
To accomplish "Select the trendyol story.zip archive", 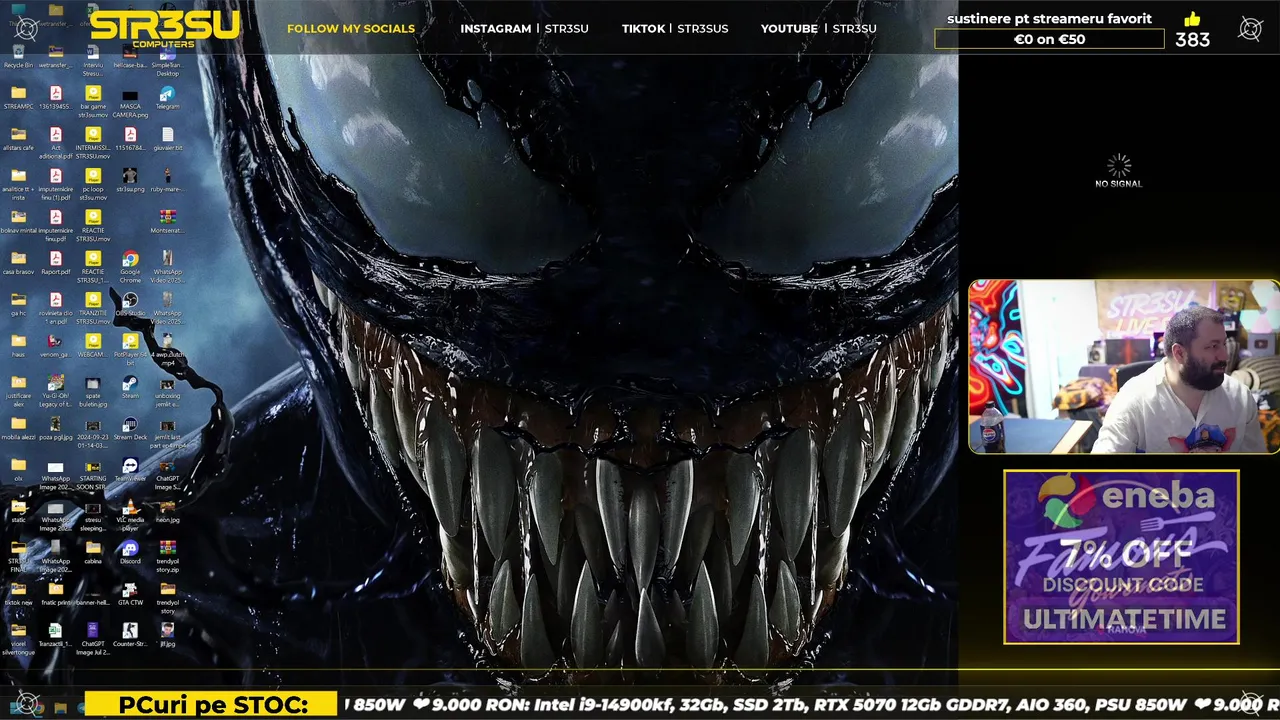I will click(x=167, y=557).
